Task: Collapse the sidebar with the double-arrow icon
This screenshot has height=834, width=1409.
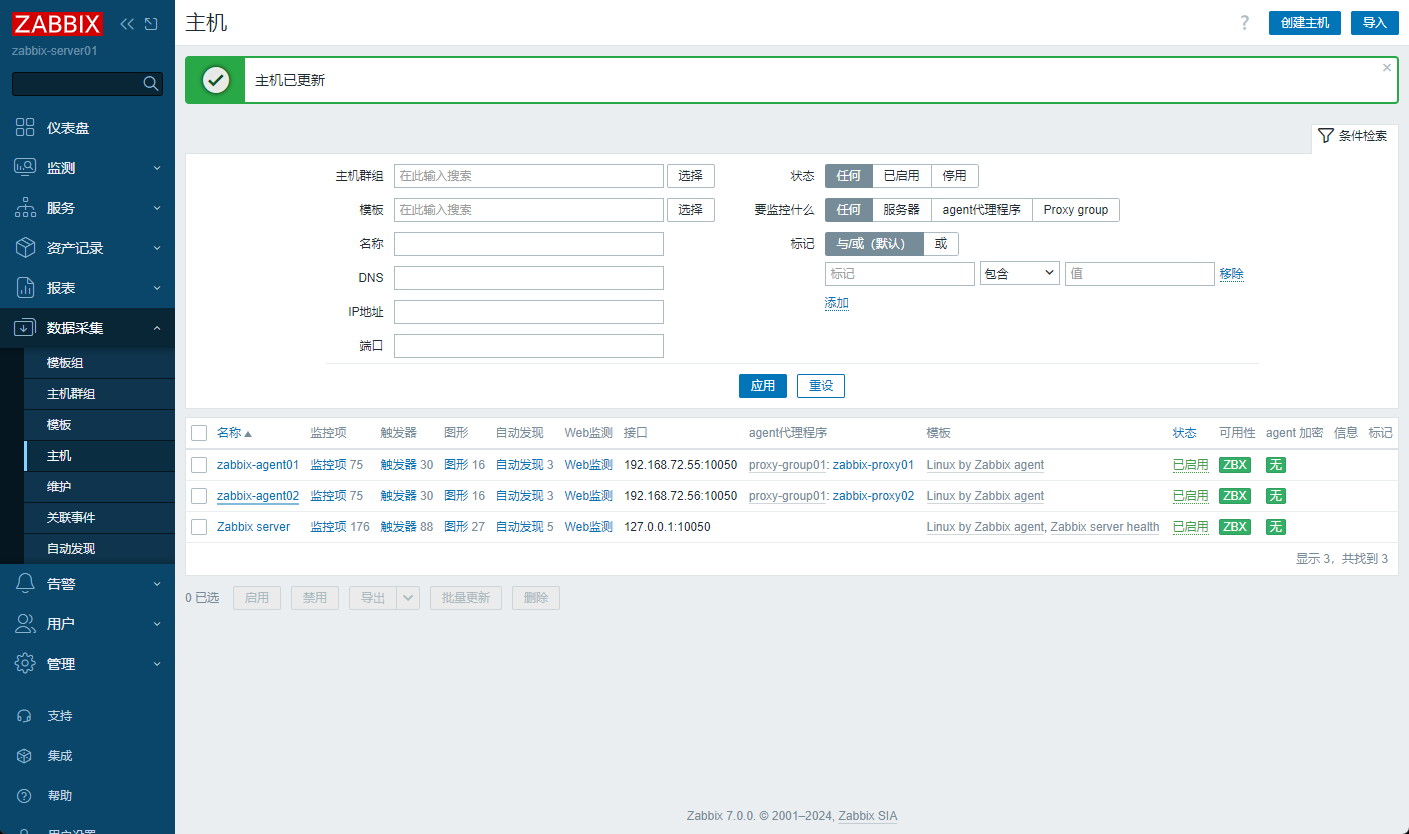Action: coord(125,23)
